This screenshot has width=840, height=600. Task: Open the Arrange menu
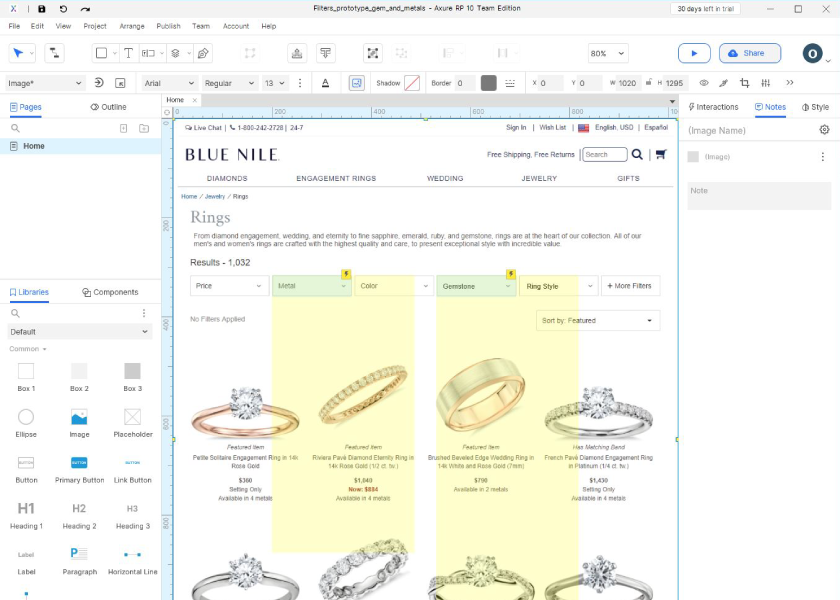coord(132,26)
